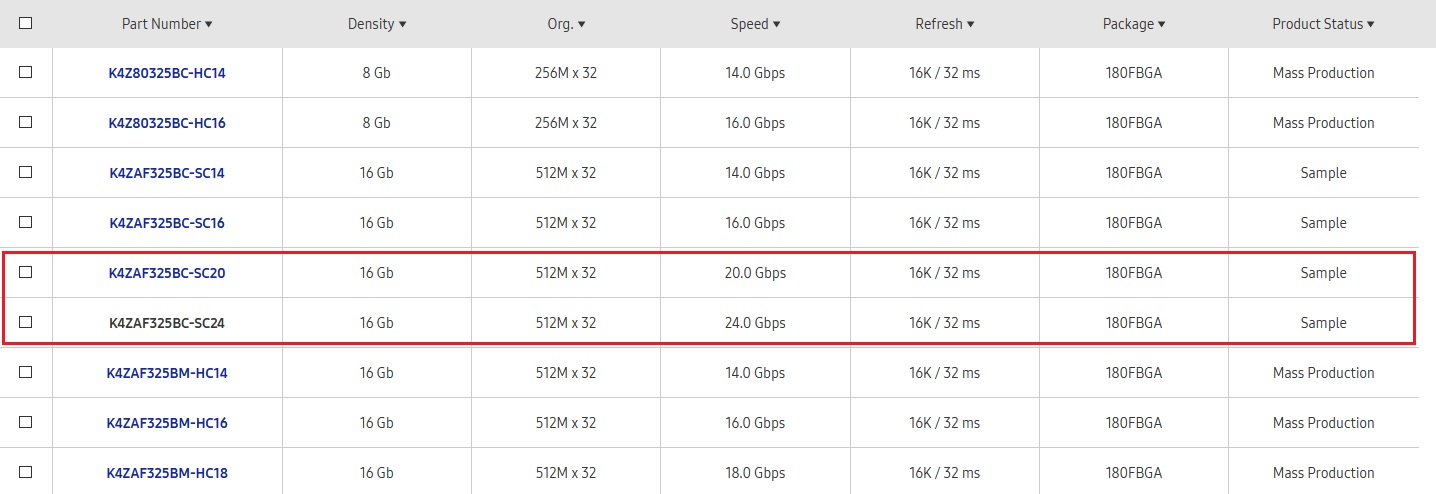Open the K4ZAF325BM-HC16 product link
Screen dimensions: 1436x494
(167, 423)
